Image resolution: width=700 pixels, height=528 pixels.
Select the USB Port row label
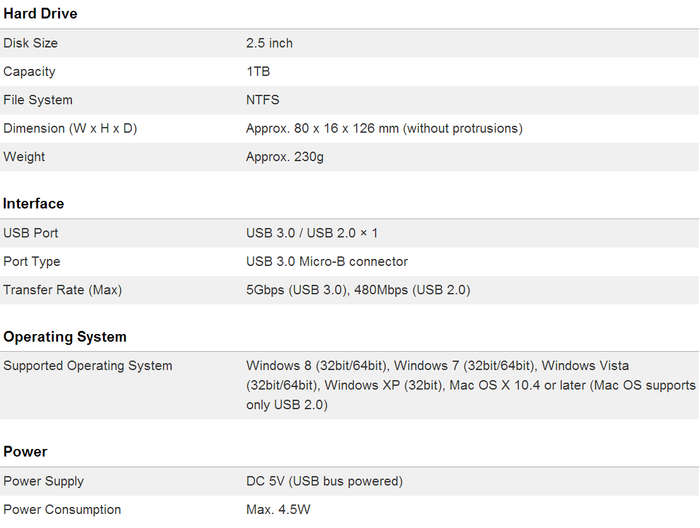tap(31, 233)
